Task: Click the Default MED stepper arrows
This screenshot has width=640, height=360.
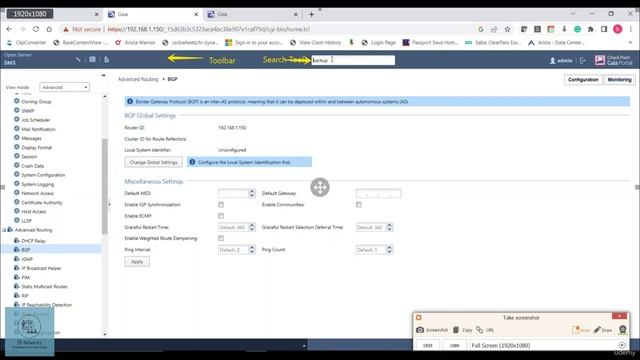Action: coord(252,193)
